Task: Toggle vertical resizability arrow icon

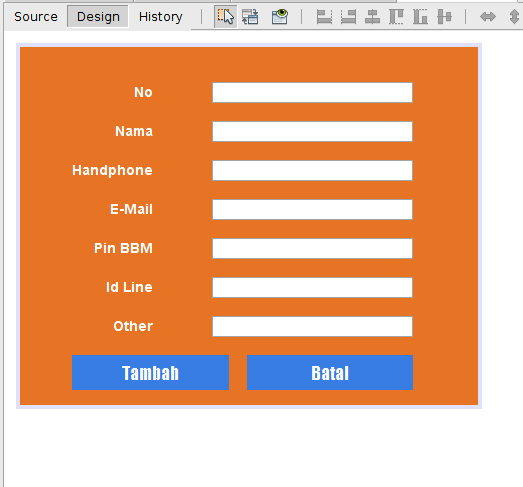Action: tap(515, 16)
